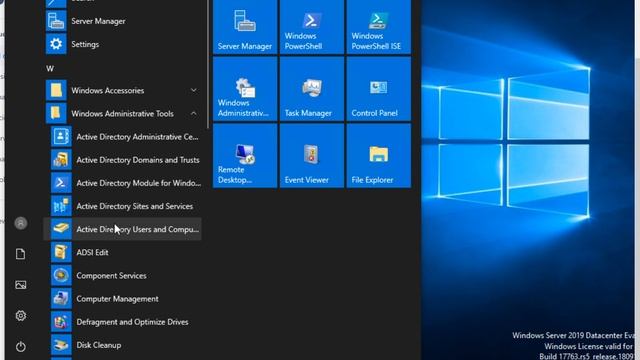Open the Remote Desktop tile
Image resolution: width=640 pixels, height=360 pixels.
point(245,156)
